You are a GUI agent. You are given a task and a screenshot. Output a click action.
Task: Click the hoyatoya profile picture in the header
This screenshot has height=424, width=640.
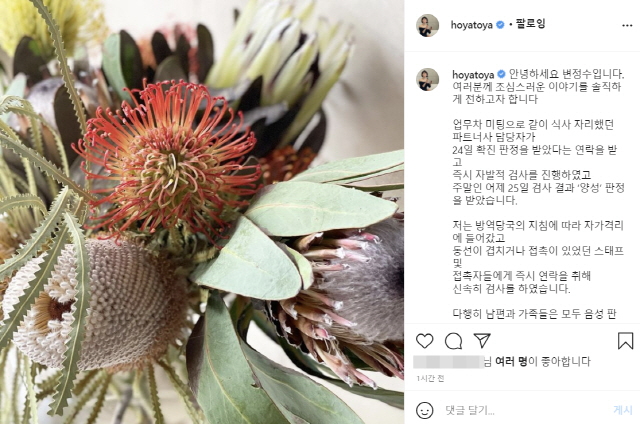427,25
